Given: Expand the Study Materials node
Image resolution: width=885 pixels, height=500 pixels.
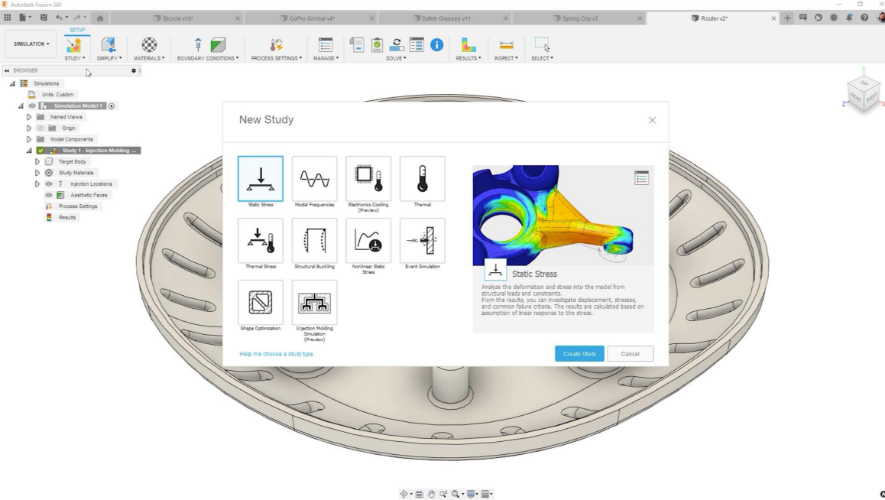Looking at the screenshot, I should [x=38, y=172].
